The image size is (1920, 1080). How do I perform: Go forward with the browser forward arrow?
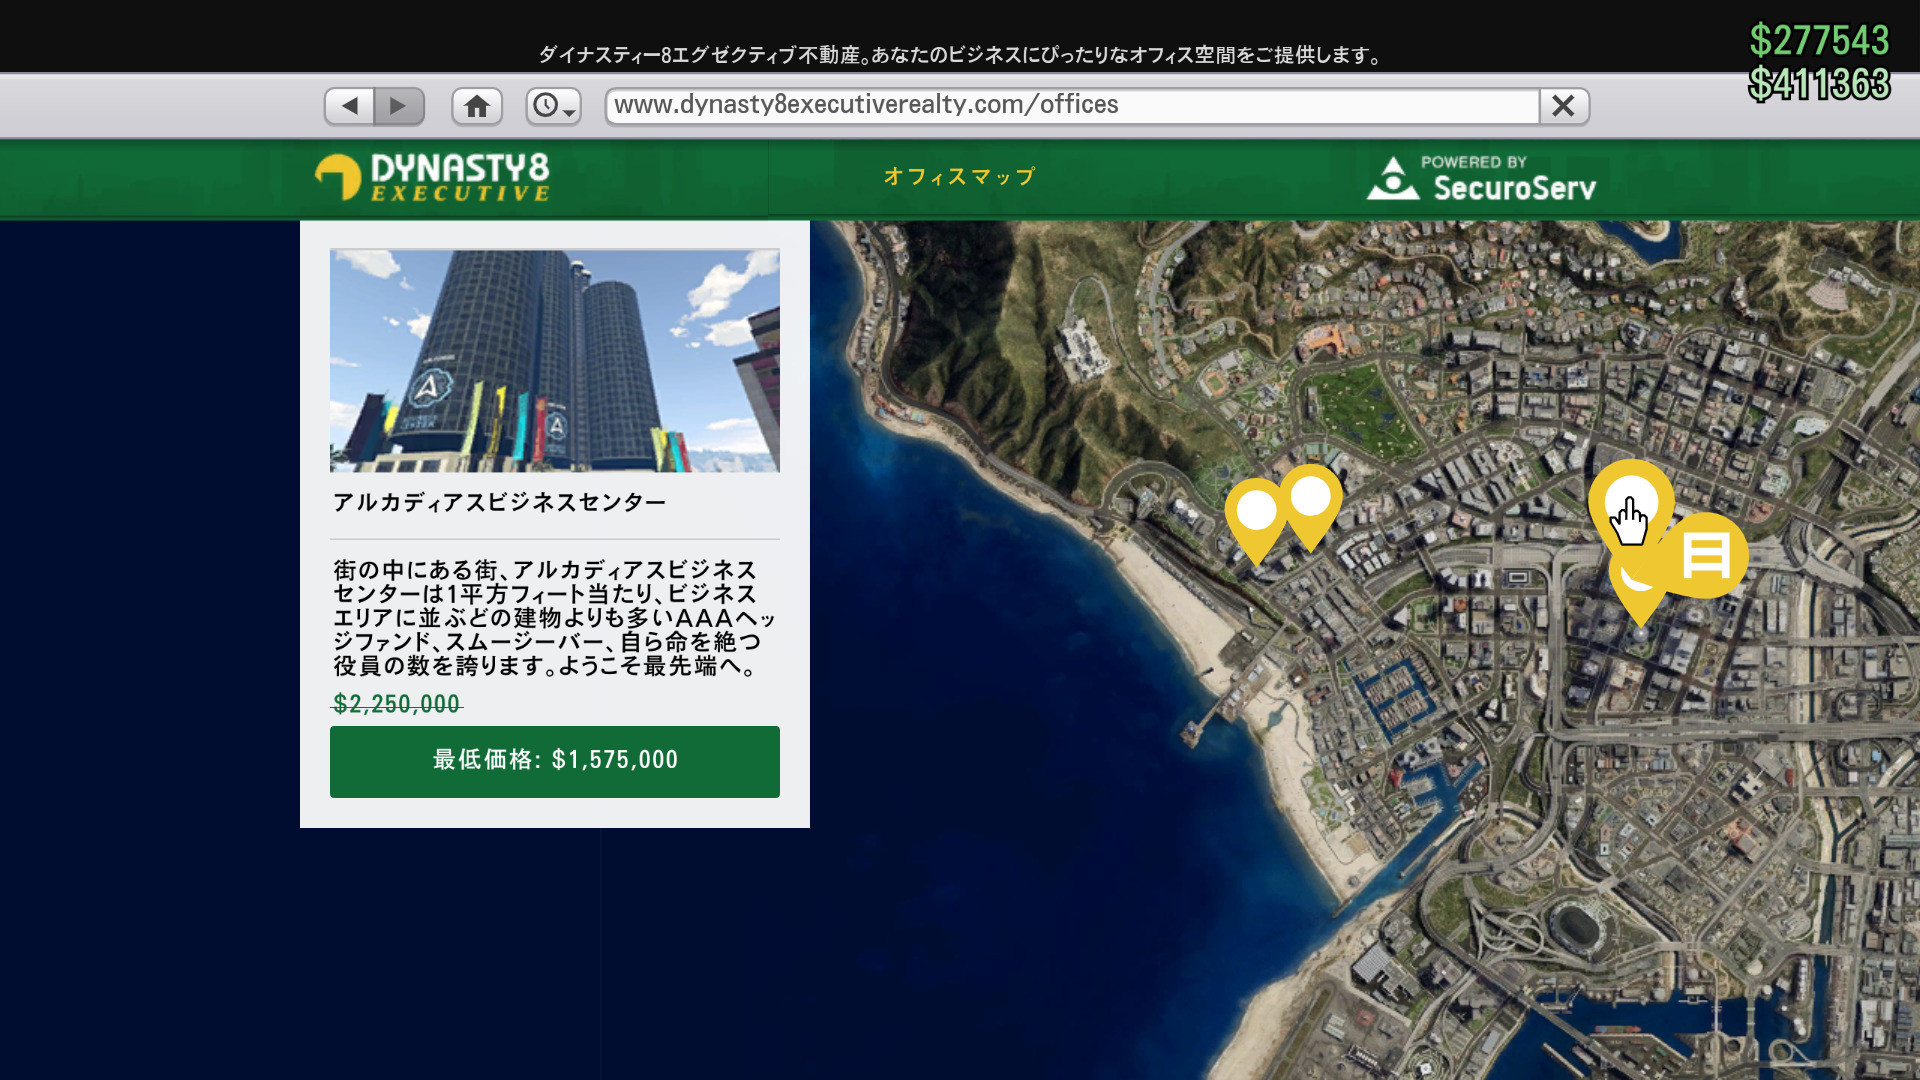click(399, 106)
